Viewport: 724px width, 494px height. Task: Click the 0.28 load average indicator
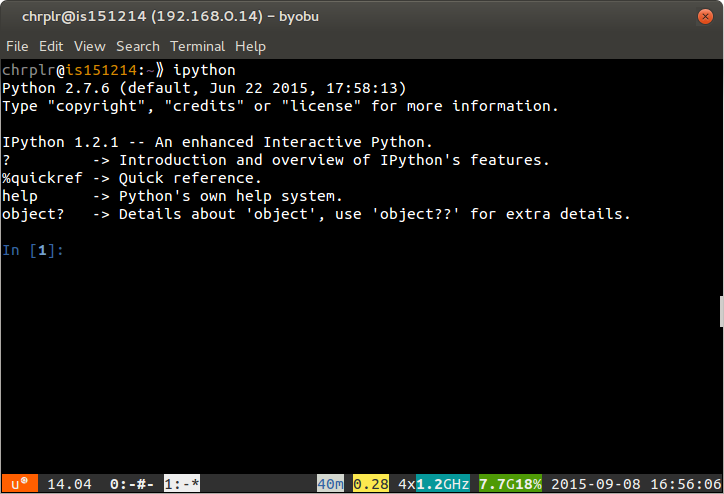pos(370,484)
